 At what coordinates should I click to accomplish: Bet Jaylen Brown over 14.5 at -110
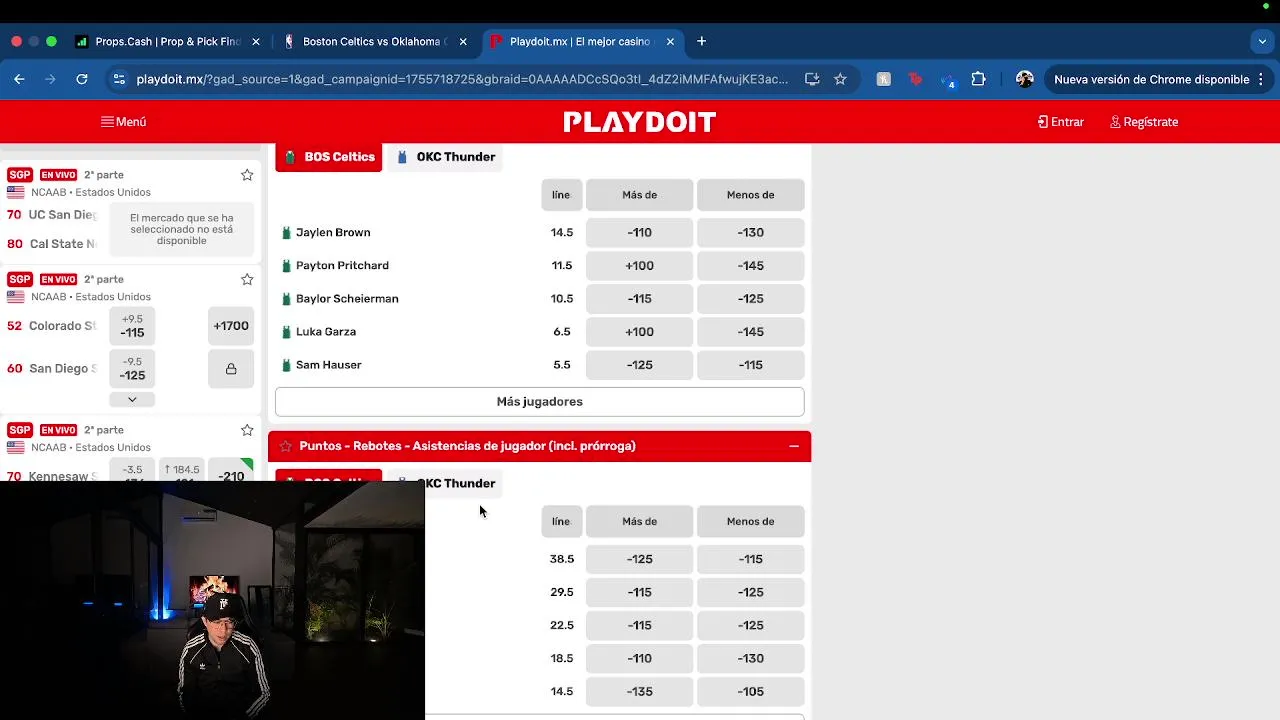(639, 232)
